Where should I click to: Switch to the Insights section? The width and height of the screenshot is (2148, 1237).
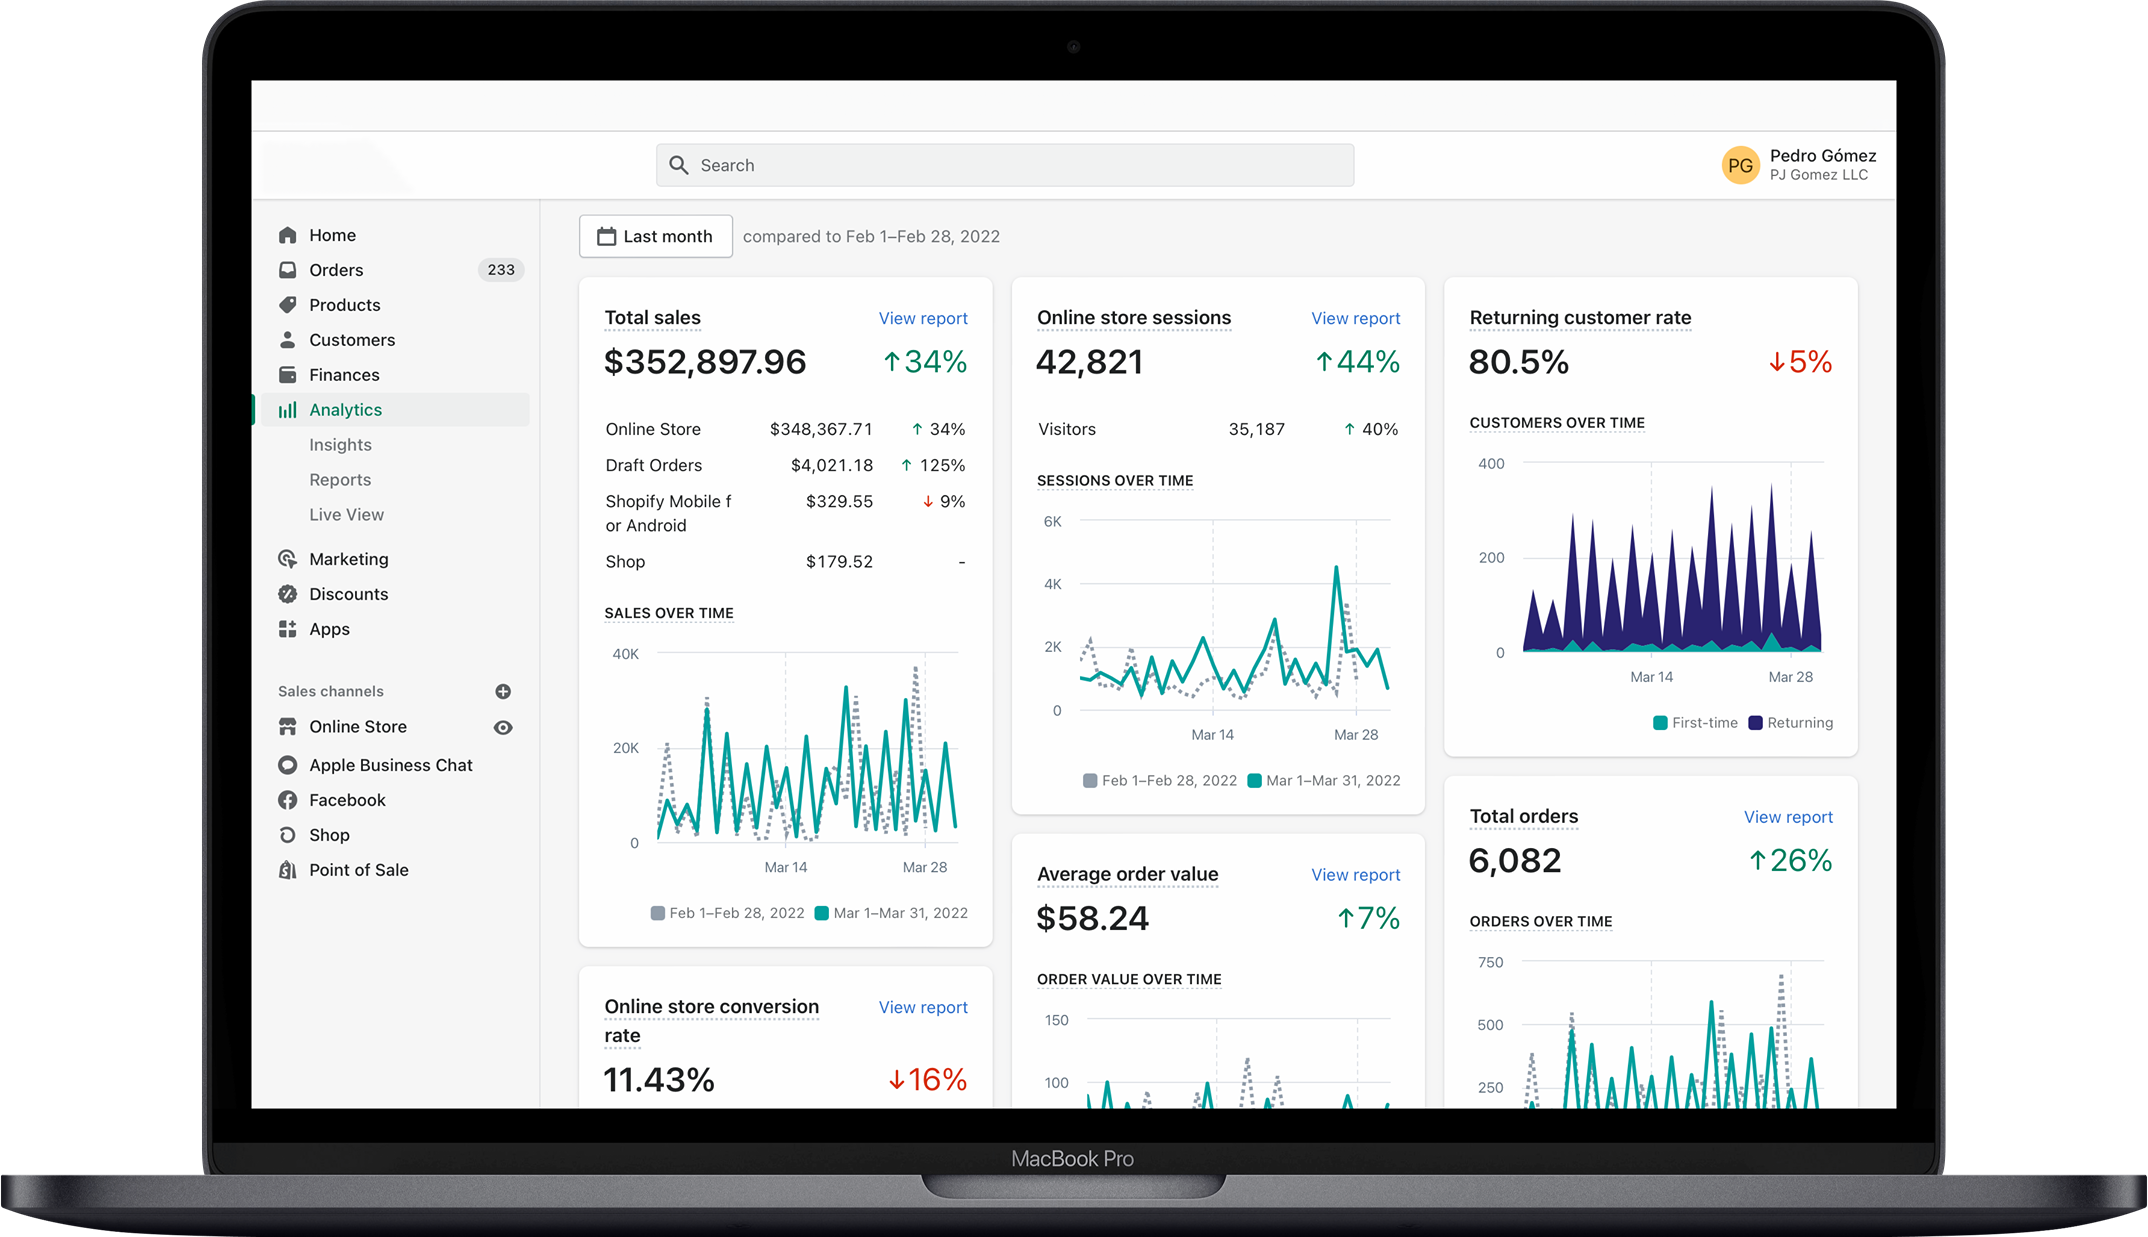tap(340, 444)
